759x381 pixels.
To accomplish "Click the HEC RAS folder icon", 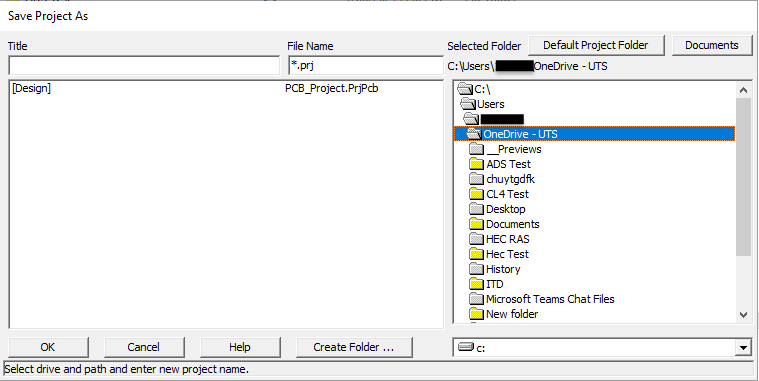I will (x=477, y=239).
